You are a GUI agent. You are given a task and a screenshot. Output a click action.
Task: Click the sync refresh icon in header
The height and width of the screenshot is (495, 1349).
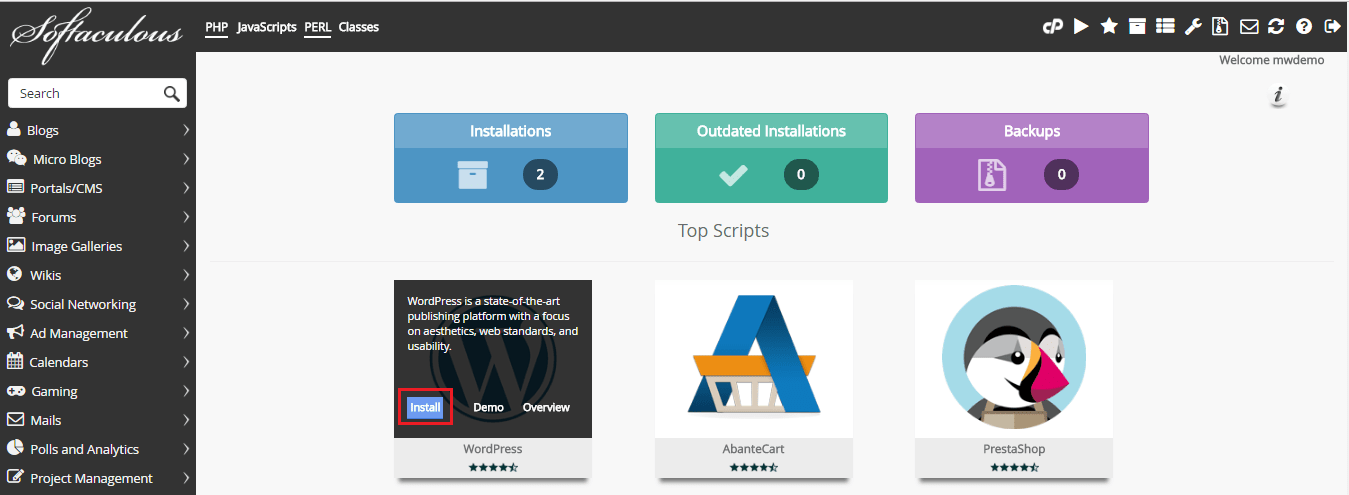tap(1276, 27)
